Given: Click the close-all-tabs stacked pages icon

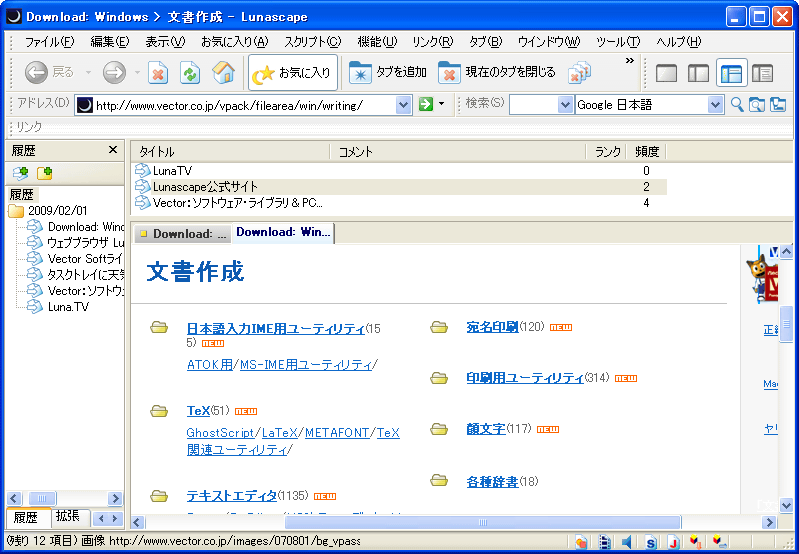Looking at the screenshot, I should click(579, 73).
